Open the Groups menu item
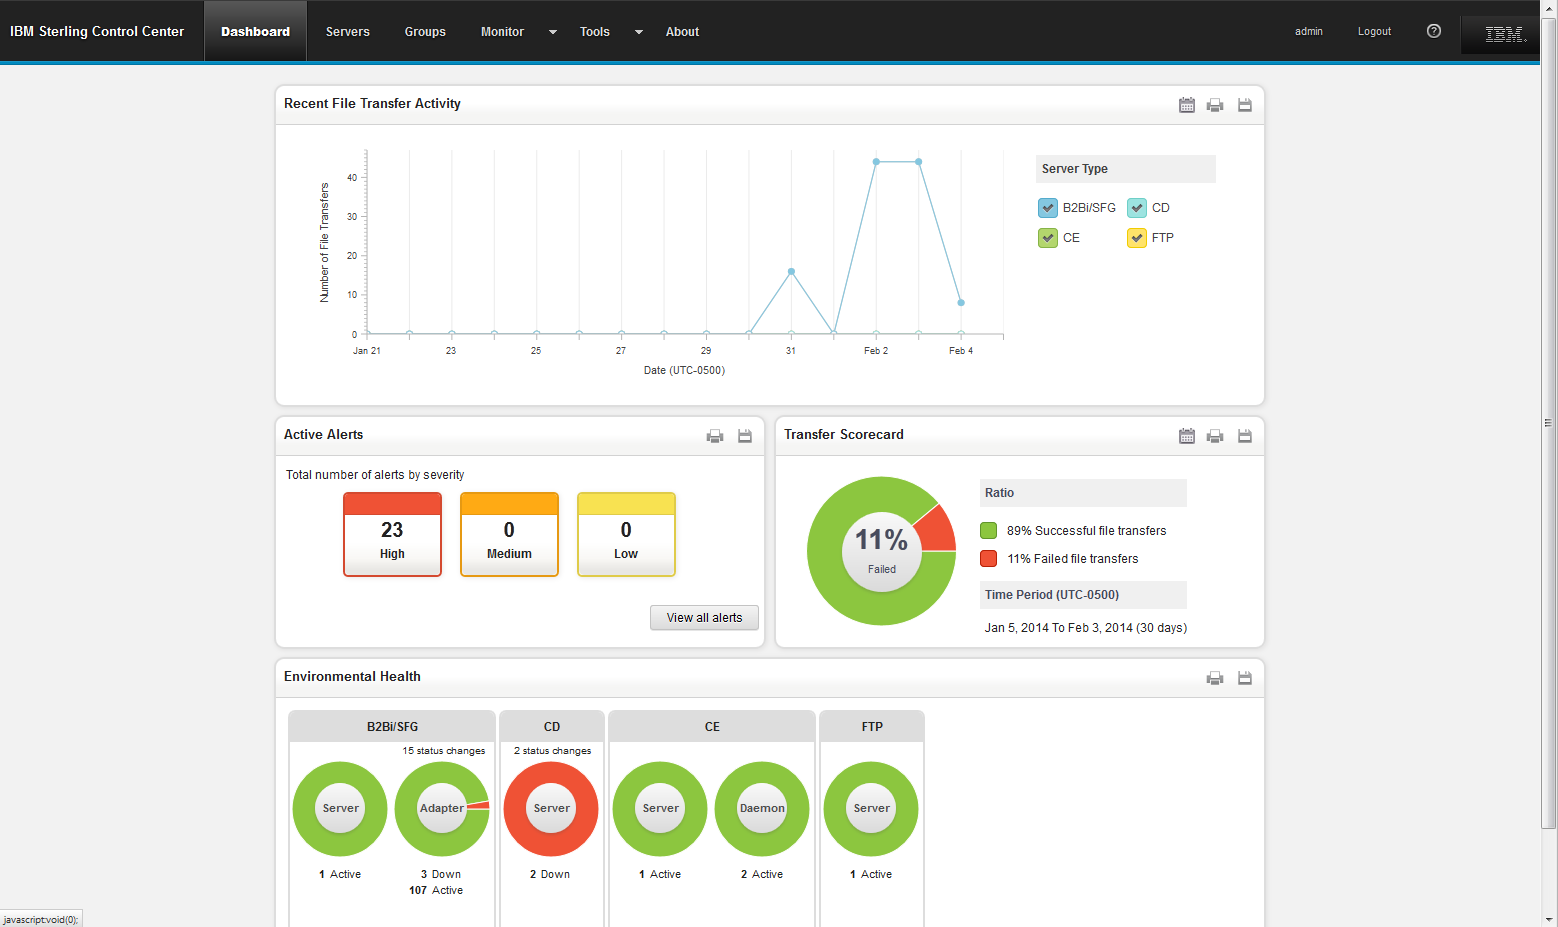This screenshot has width=1558, height=927. pos(425,32)
